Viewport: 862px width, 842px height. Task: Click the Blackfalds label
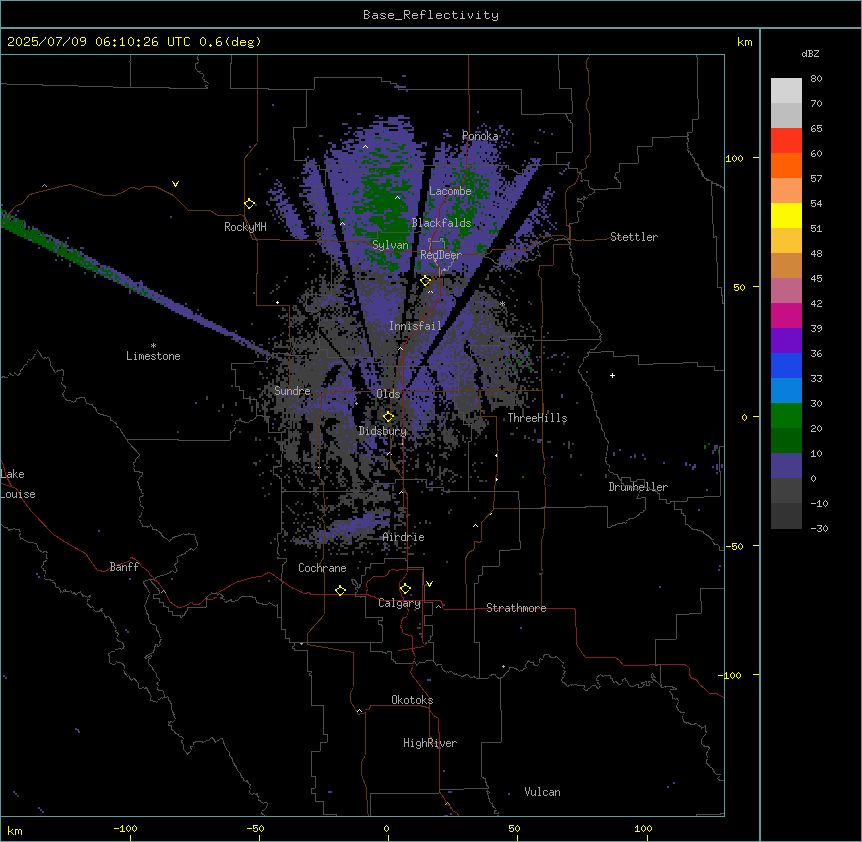click(441, 223)
